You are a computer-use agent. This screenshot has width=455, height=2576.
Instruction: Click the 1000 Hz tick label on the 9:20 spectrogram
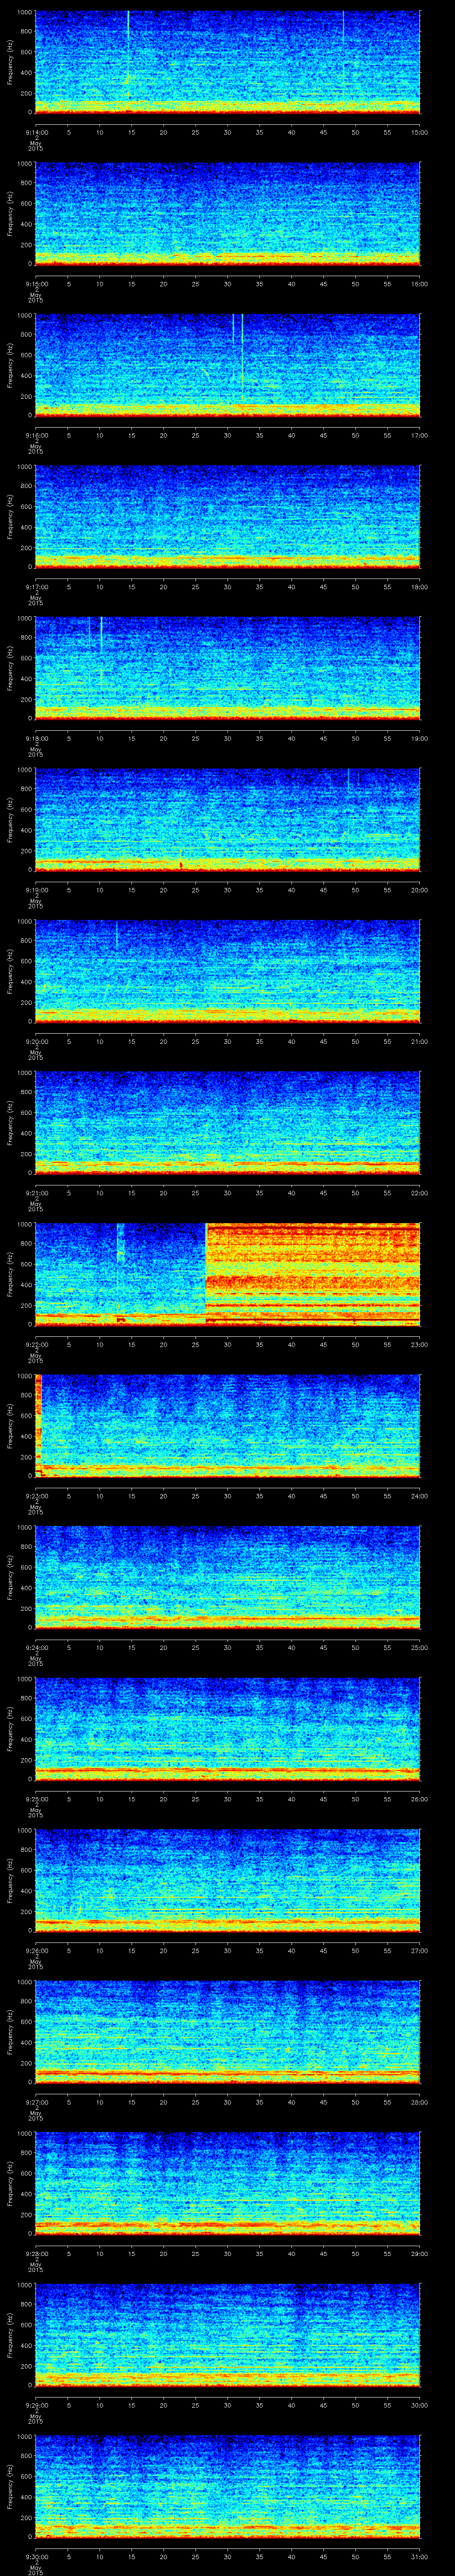coord(23,923)
